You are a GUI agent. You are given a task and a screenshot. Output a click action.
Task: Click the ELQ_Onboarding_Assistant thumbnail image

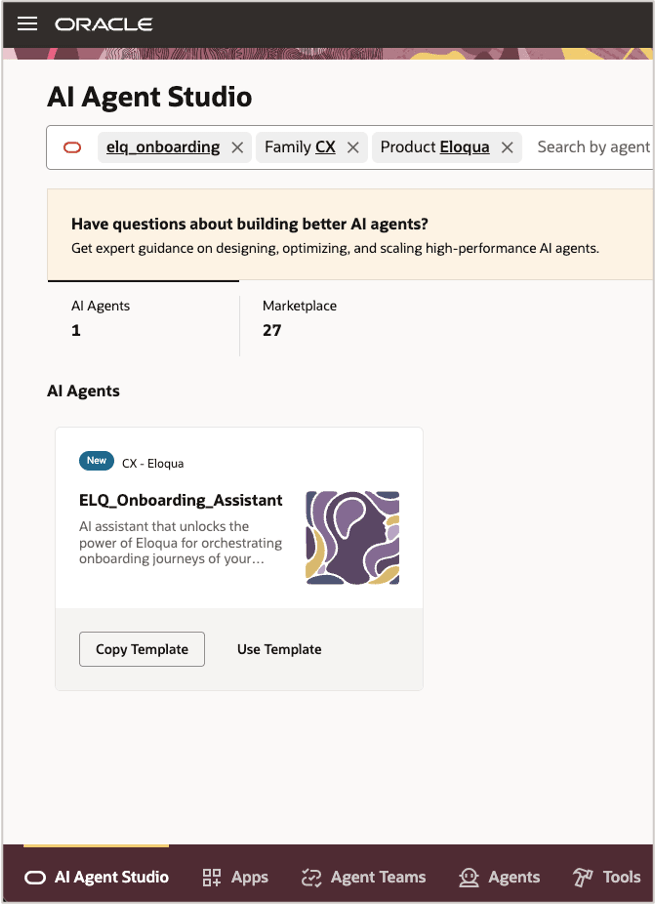pos(352,537)
